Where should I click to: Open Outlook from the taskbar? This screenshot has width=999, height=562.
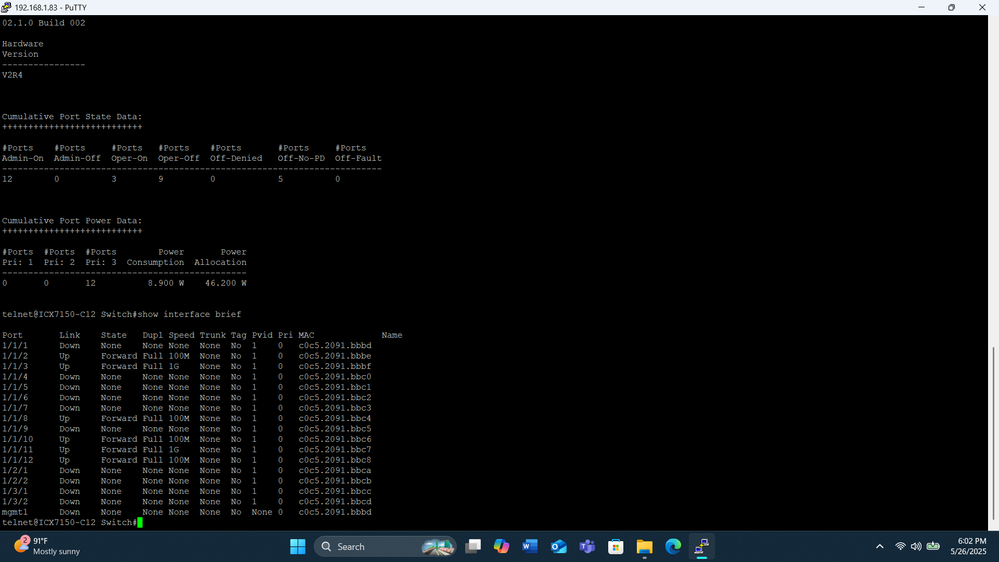pyautogui.click(x=559, y=547)
